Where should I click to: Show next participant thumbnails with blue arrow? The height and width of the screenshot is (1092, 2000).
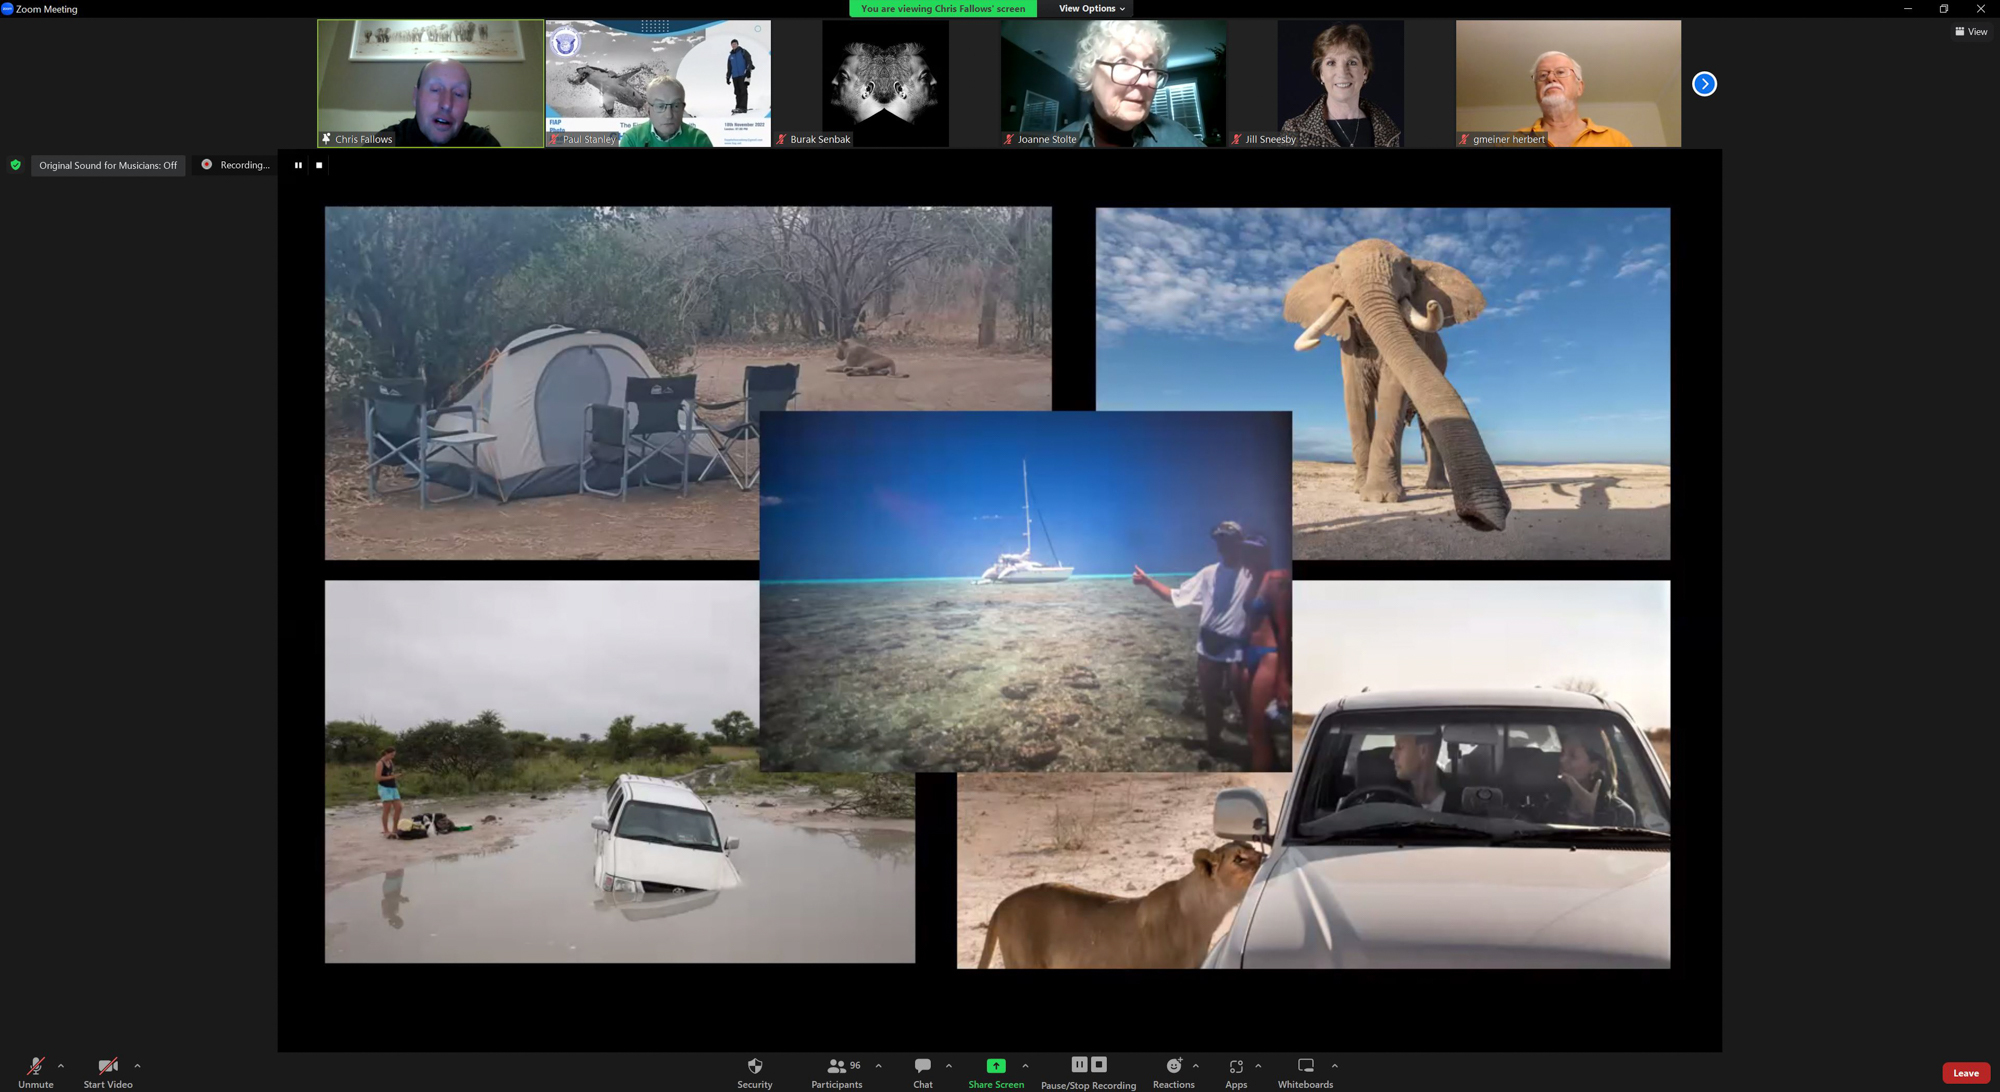pyautogui.click(x=1704, y=84)
